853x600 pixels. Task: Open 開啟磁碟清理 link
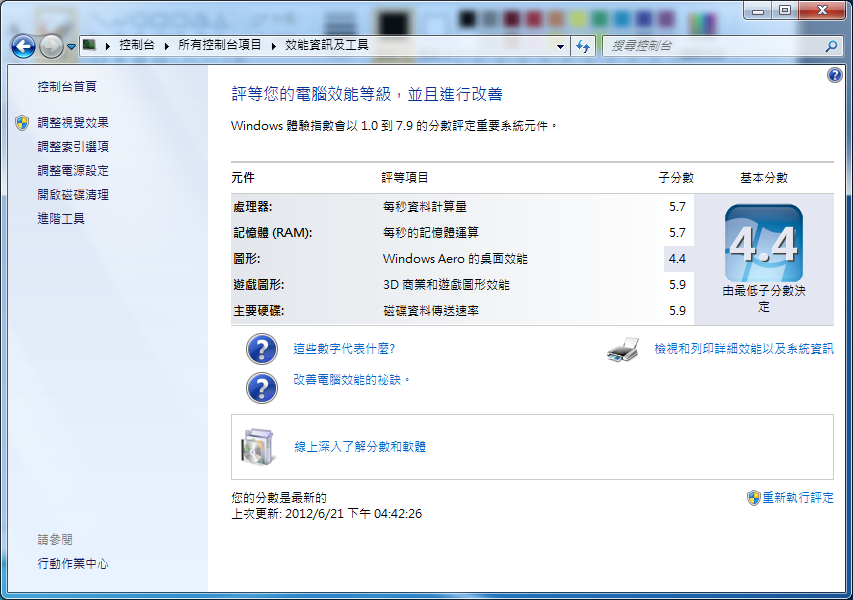coord(73,195)
